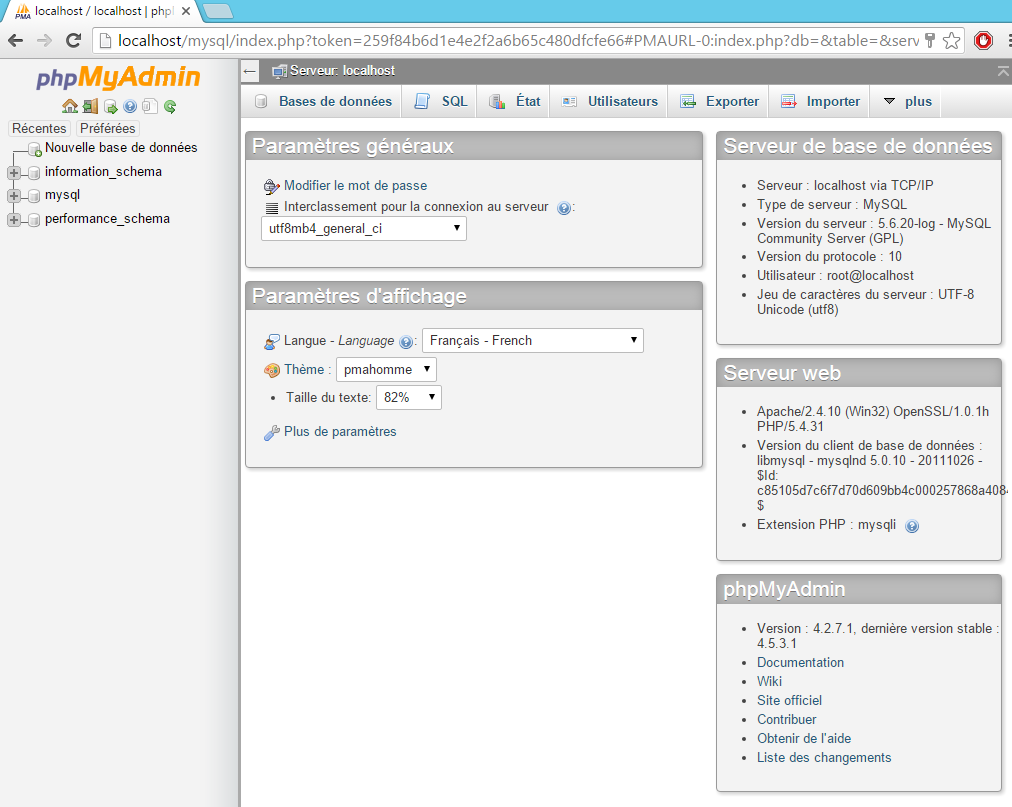This screenshot has width=1012, height=807.
Task: Click help icon next to Langue - Language
Action: tap(405, 342)
